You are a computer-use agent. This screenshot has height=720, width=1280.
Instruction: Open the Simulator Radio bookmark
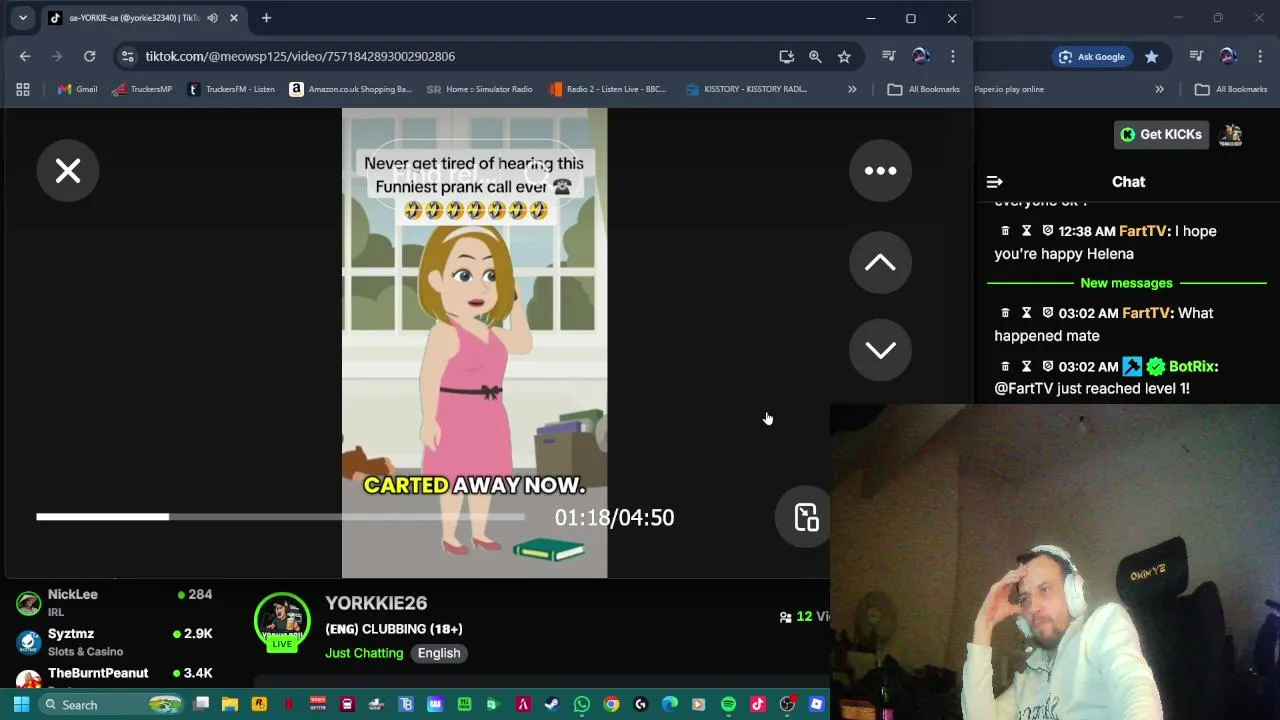(x=480, y=89)
